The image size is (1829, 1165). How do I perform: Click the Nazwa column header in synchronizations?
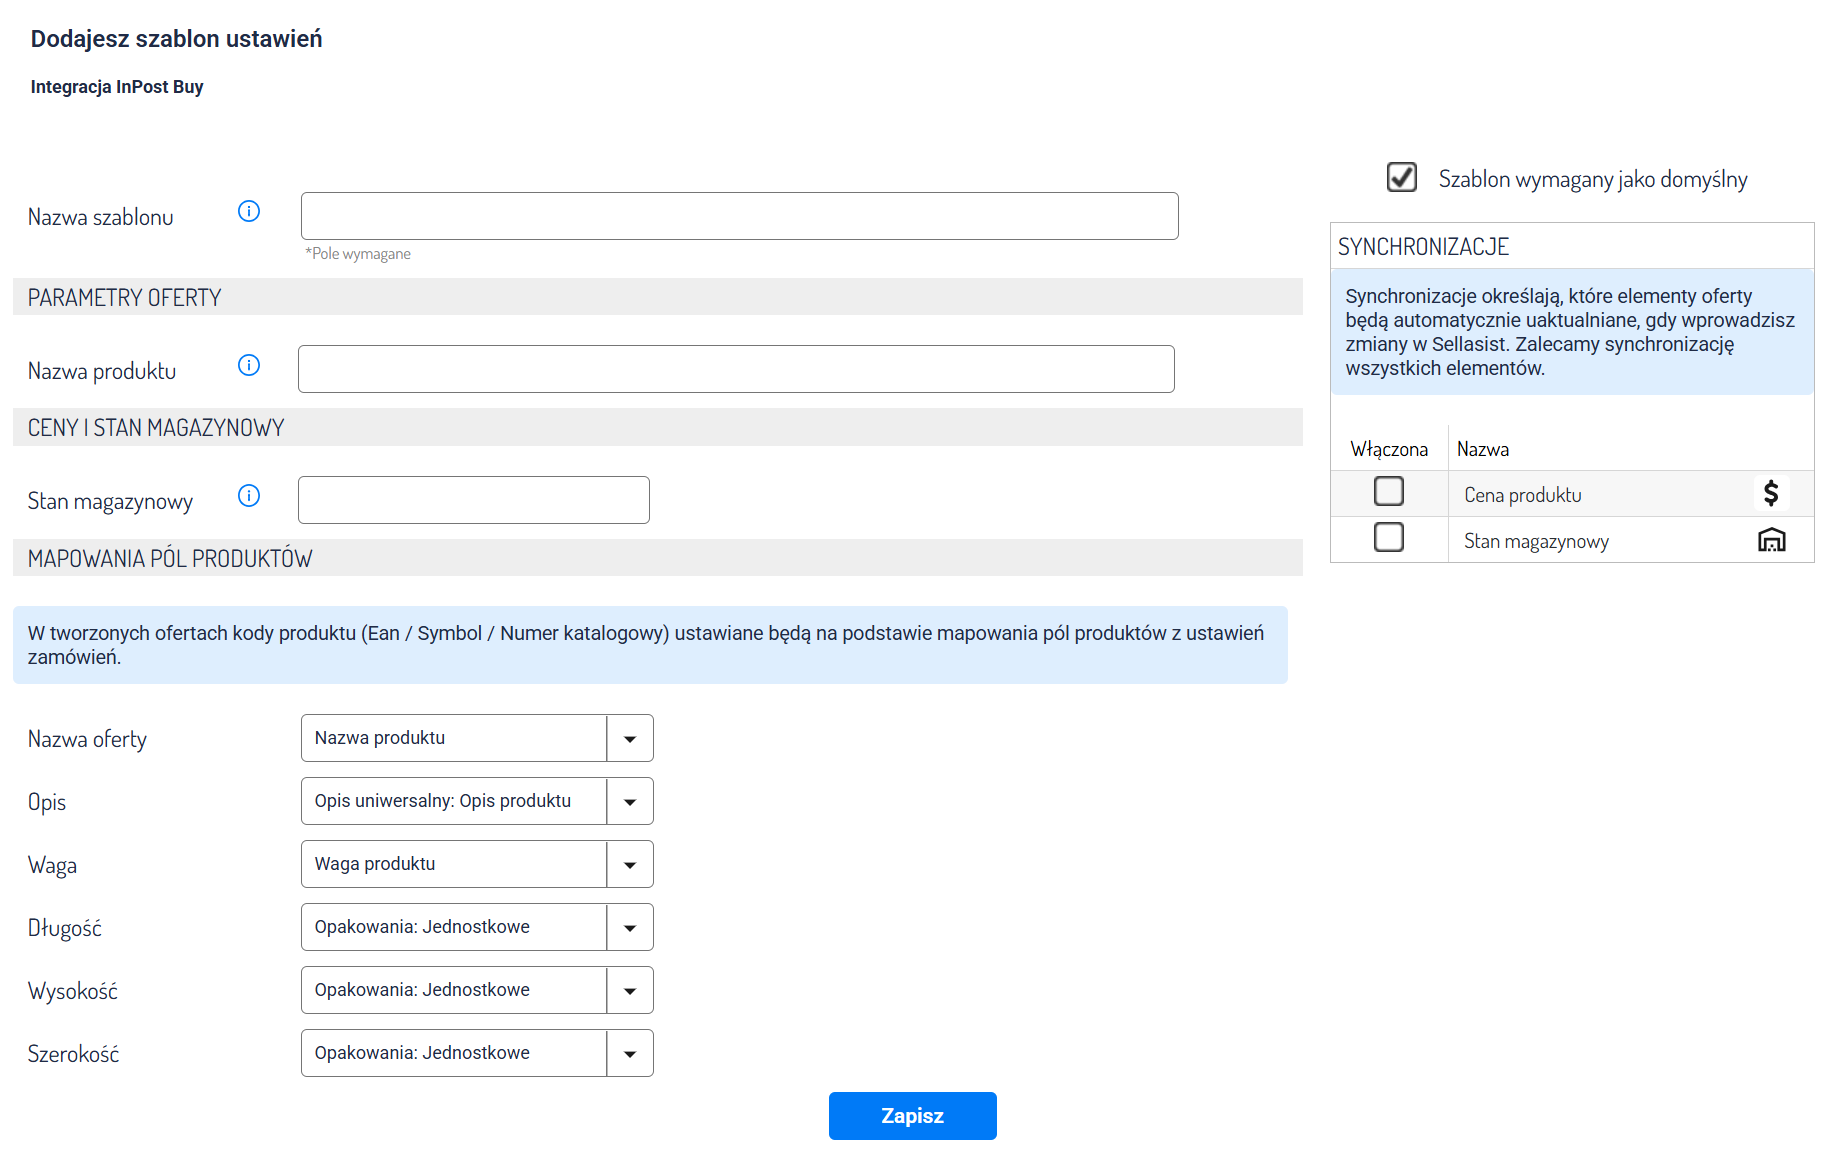1482,449
